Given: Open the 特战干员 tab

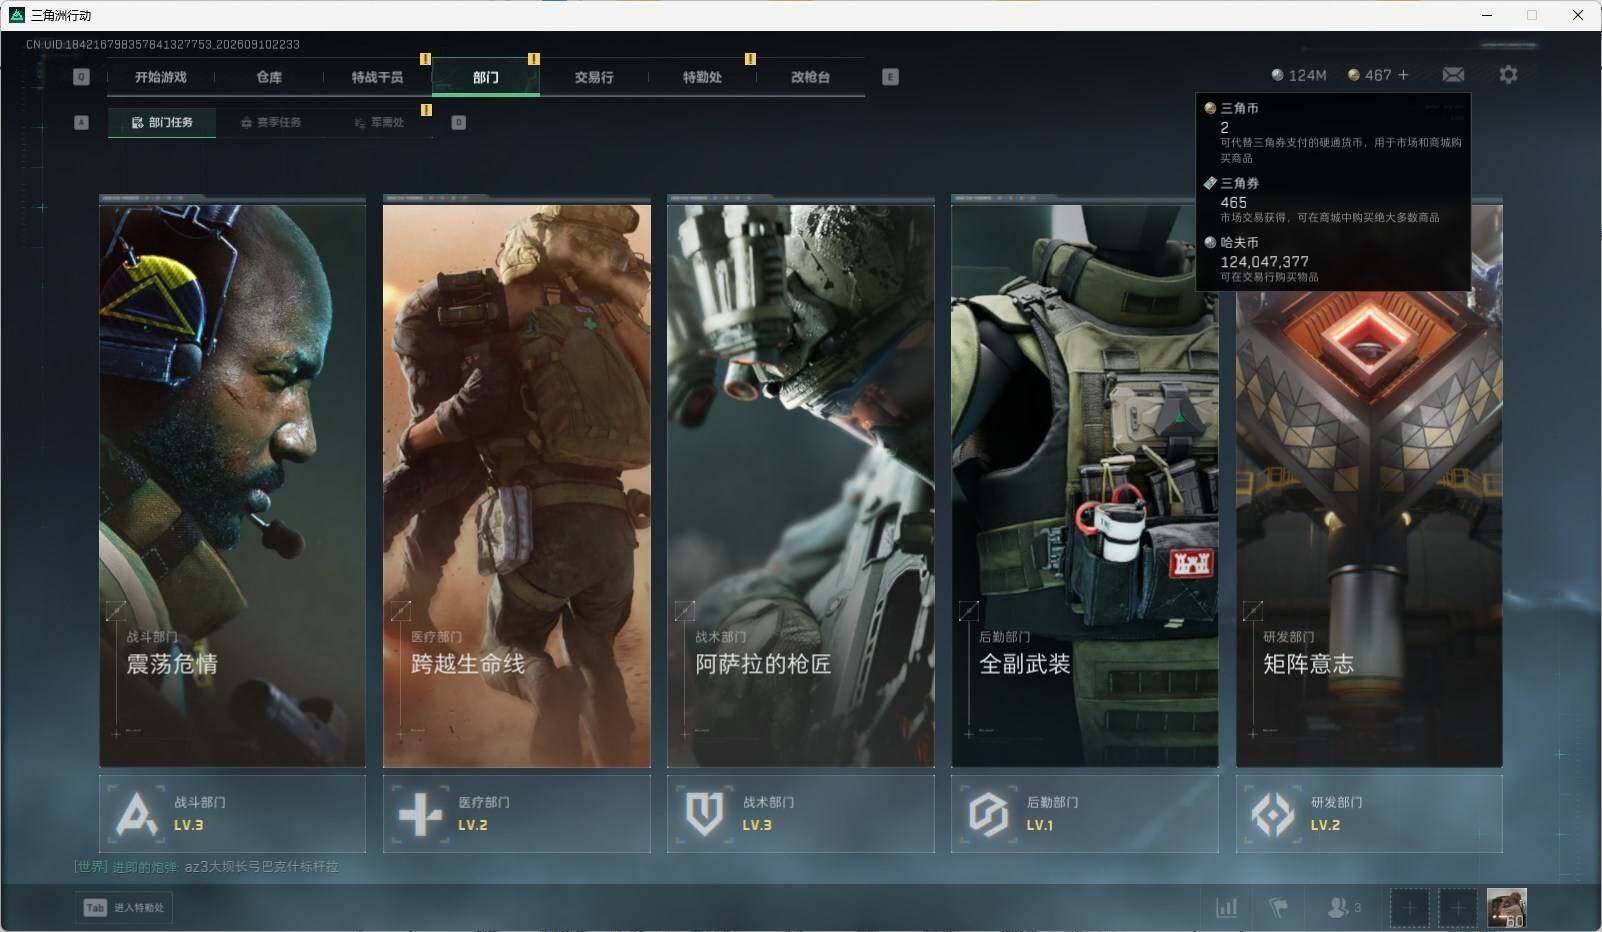Looking at the screenshot, I should 377,77.
